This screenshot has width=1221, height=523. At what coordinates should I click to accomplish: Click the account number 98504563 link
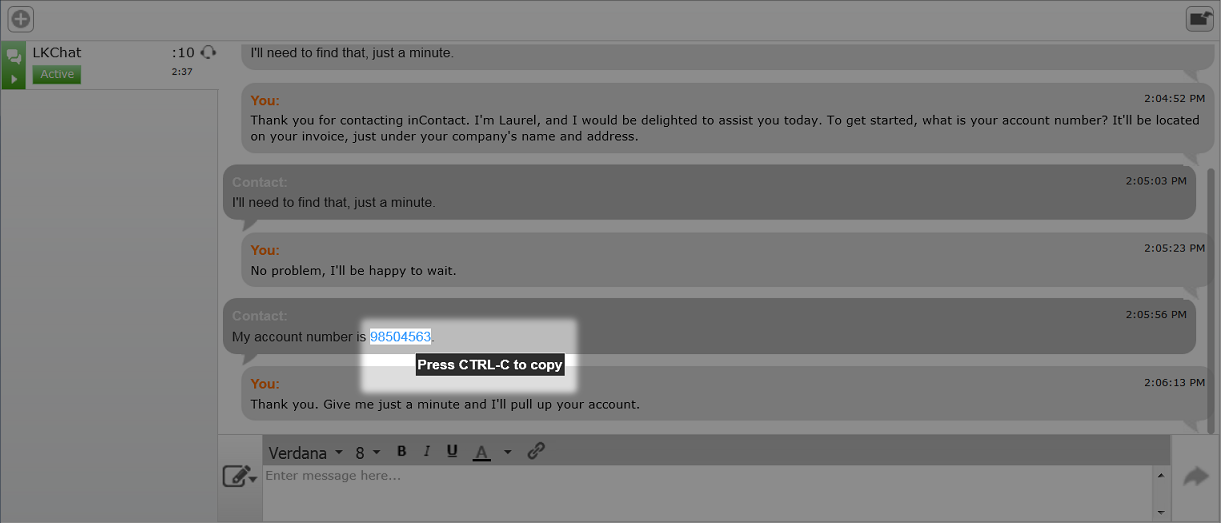pos(400,337)
